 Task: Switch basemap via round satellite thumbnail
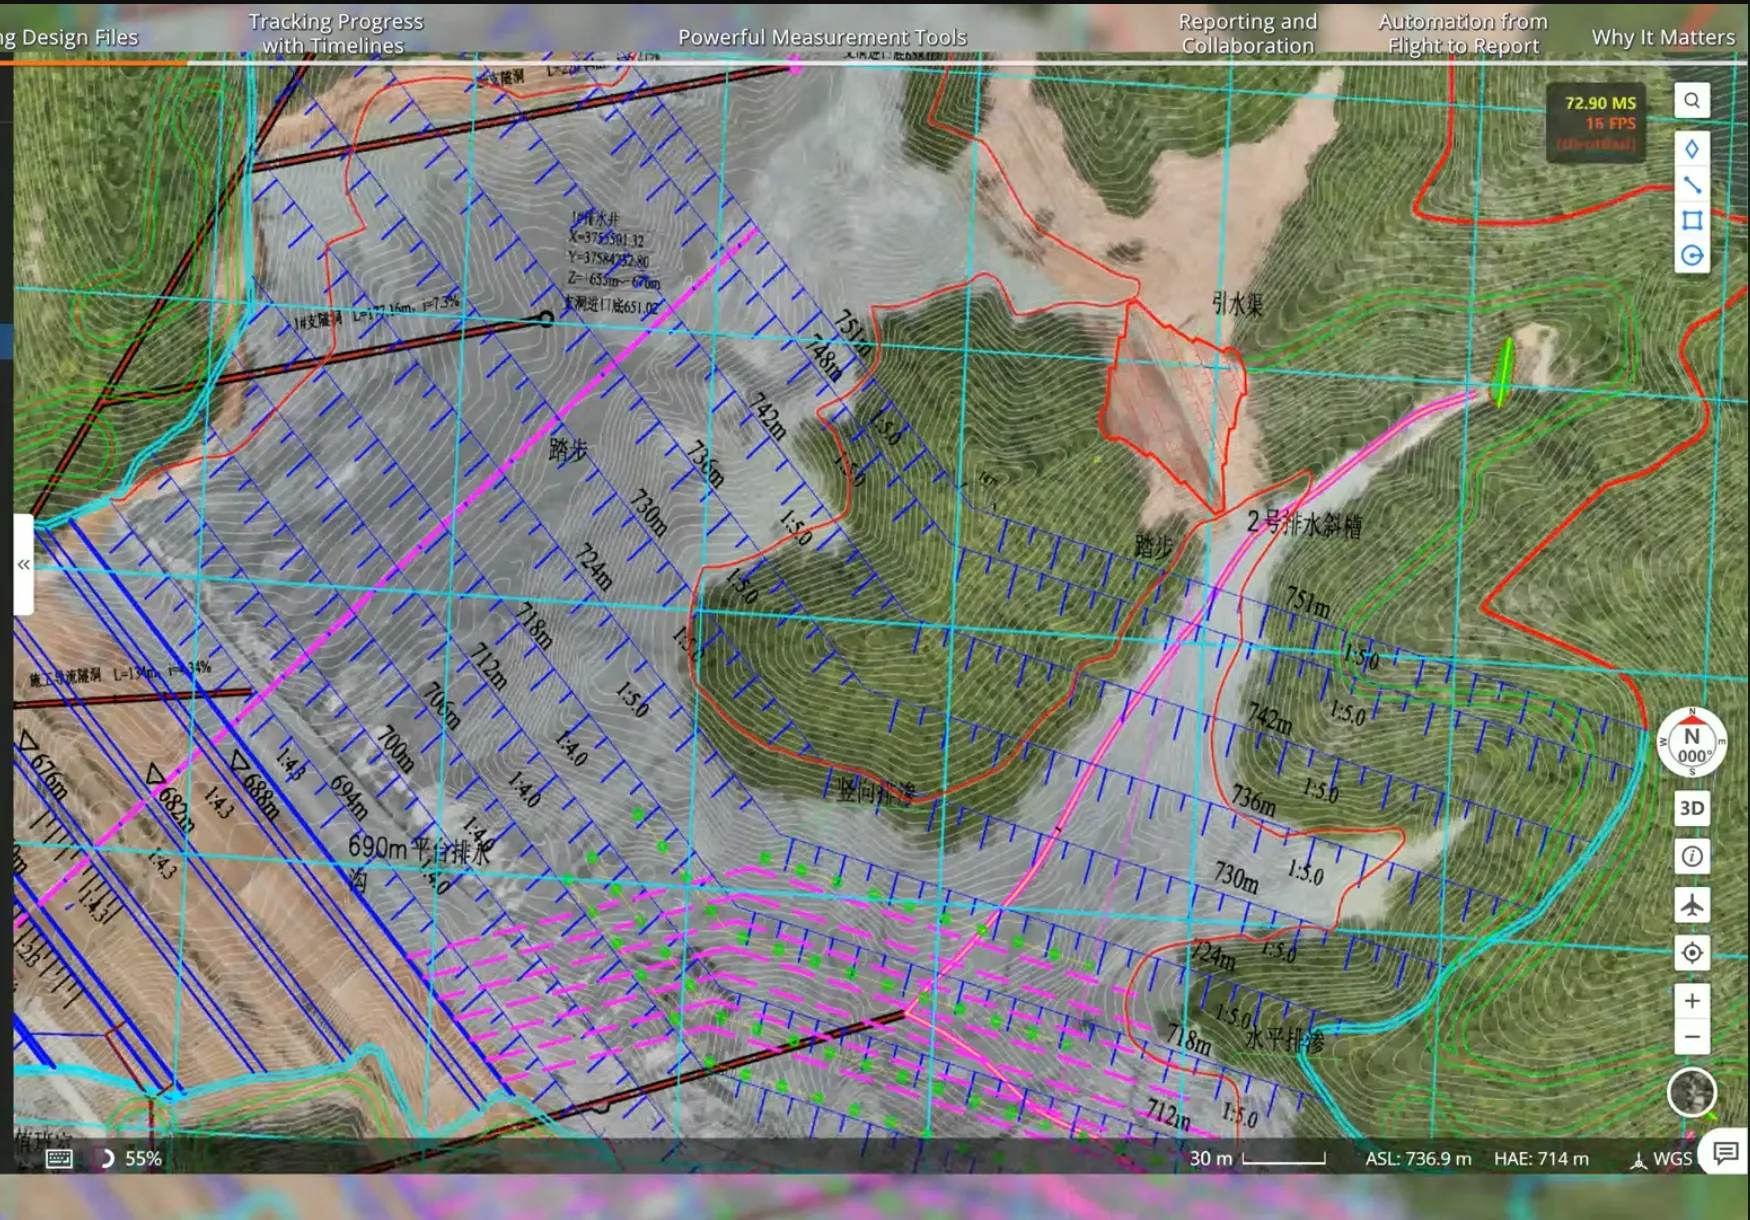(1691, 1092)
